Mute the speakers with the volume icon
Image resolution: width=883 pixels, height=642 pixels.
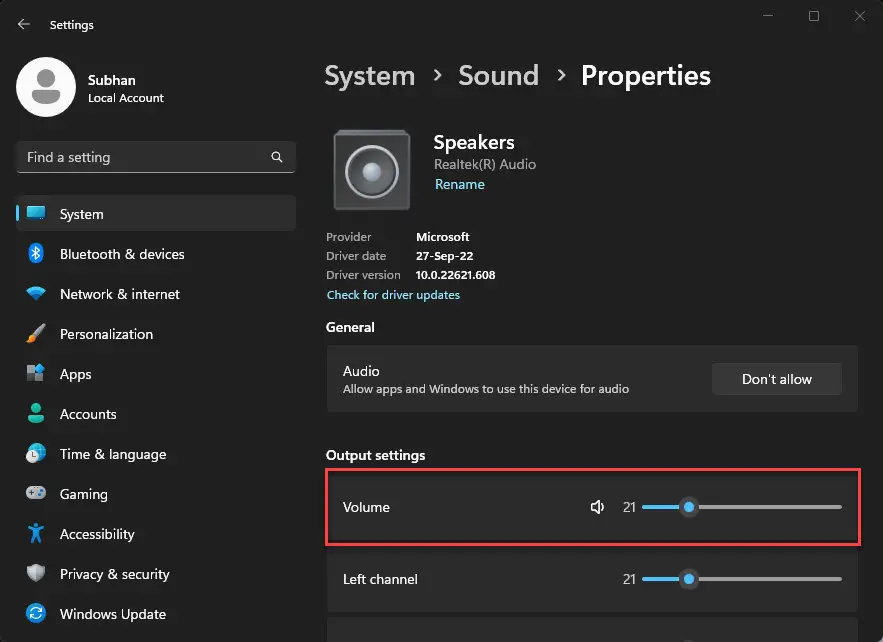tap(597, 507)
